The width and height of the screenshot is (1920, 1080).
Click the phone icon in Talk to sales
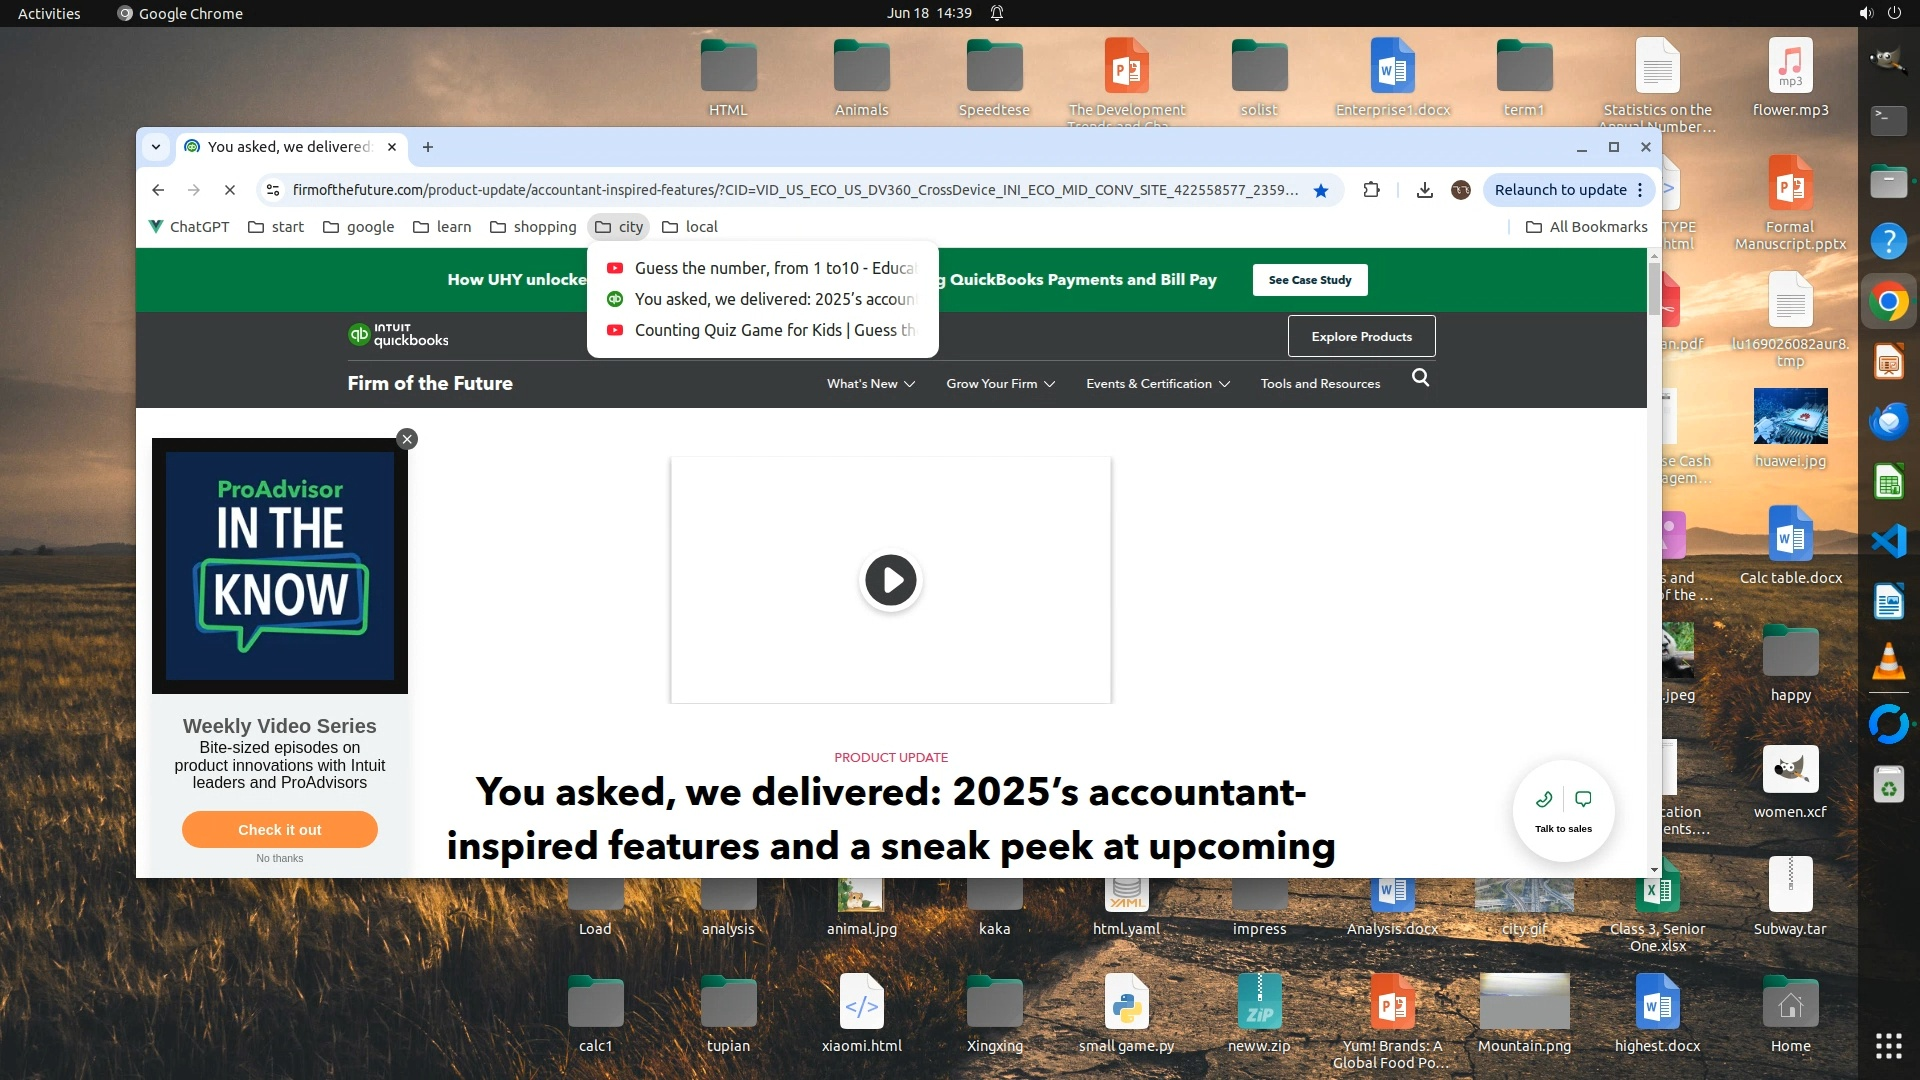click(1544, 799)
